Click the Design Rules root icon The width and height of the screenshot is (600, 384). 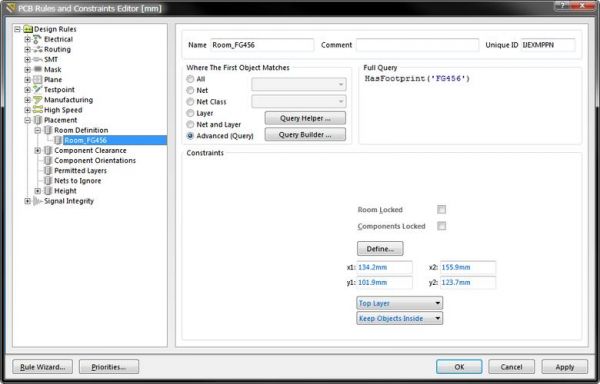tap(28, 29)
